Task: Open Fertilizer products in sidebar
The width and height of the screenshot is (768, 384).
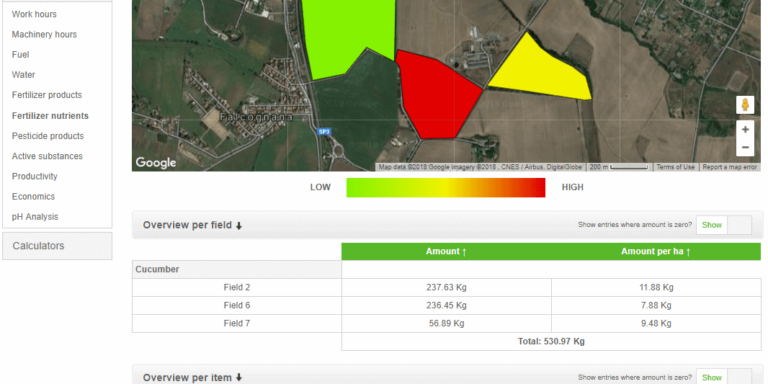Action: [47, 95]
